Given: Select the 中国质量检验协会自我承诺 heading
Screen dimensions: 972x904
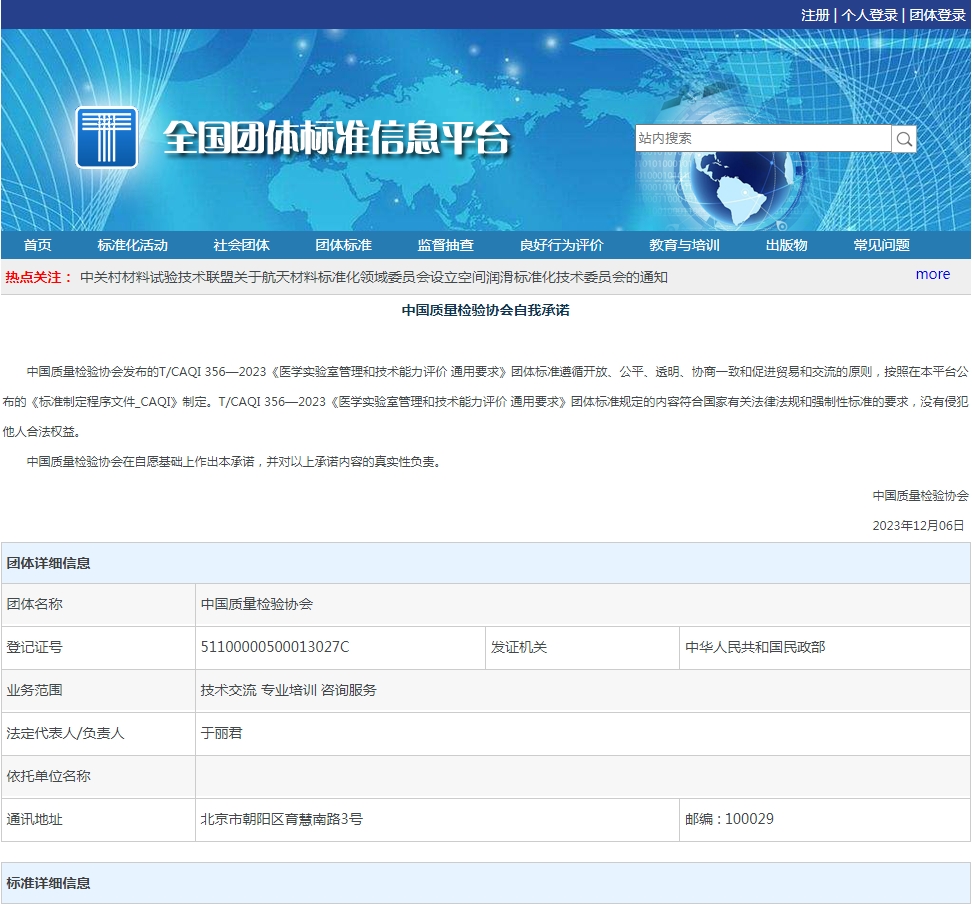Looking at the screenshot, I should pos(485,310).
